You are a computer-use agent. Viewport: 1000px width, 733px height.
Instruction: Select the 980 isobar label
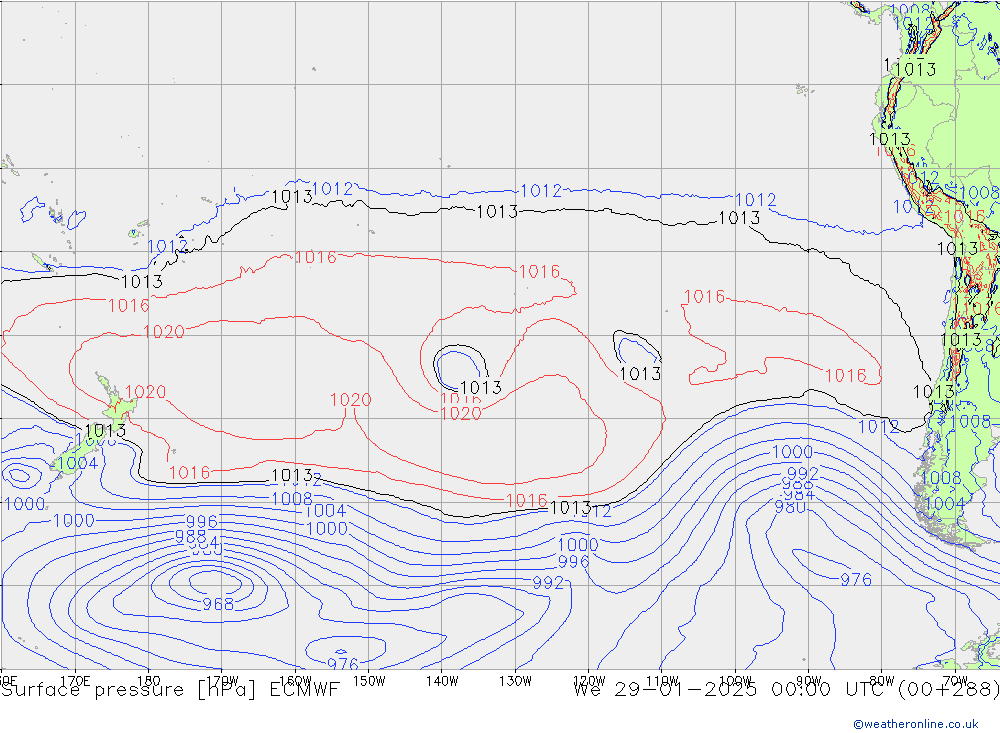790,507
